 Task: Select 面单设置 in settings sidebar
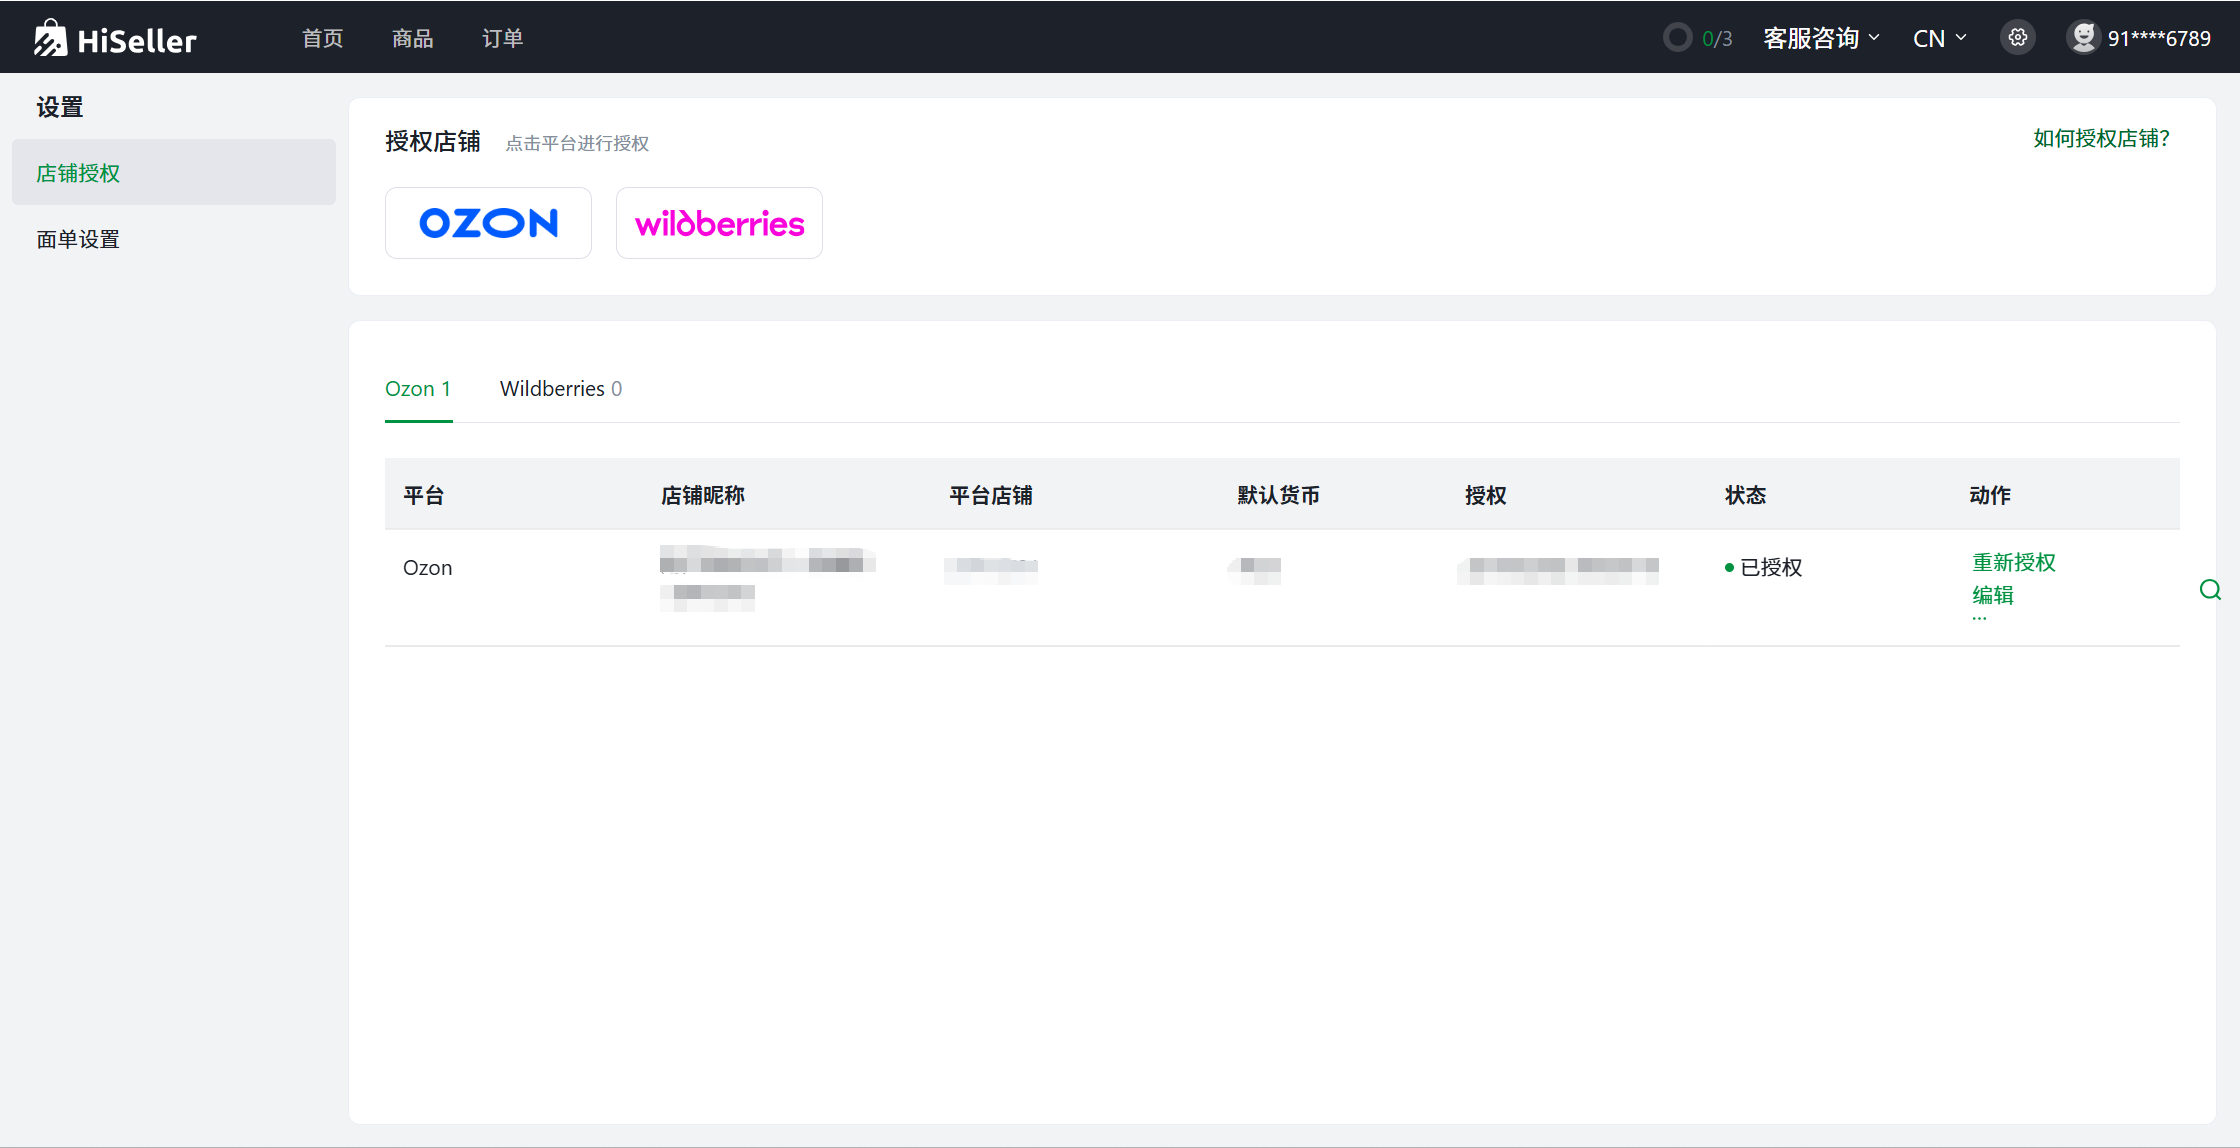(78, 239)
